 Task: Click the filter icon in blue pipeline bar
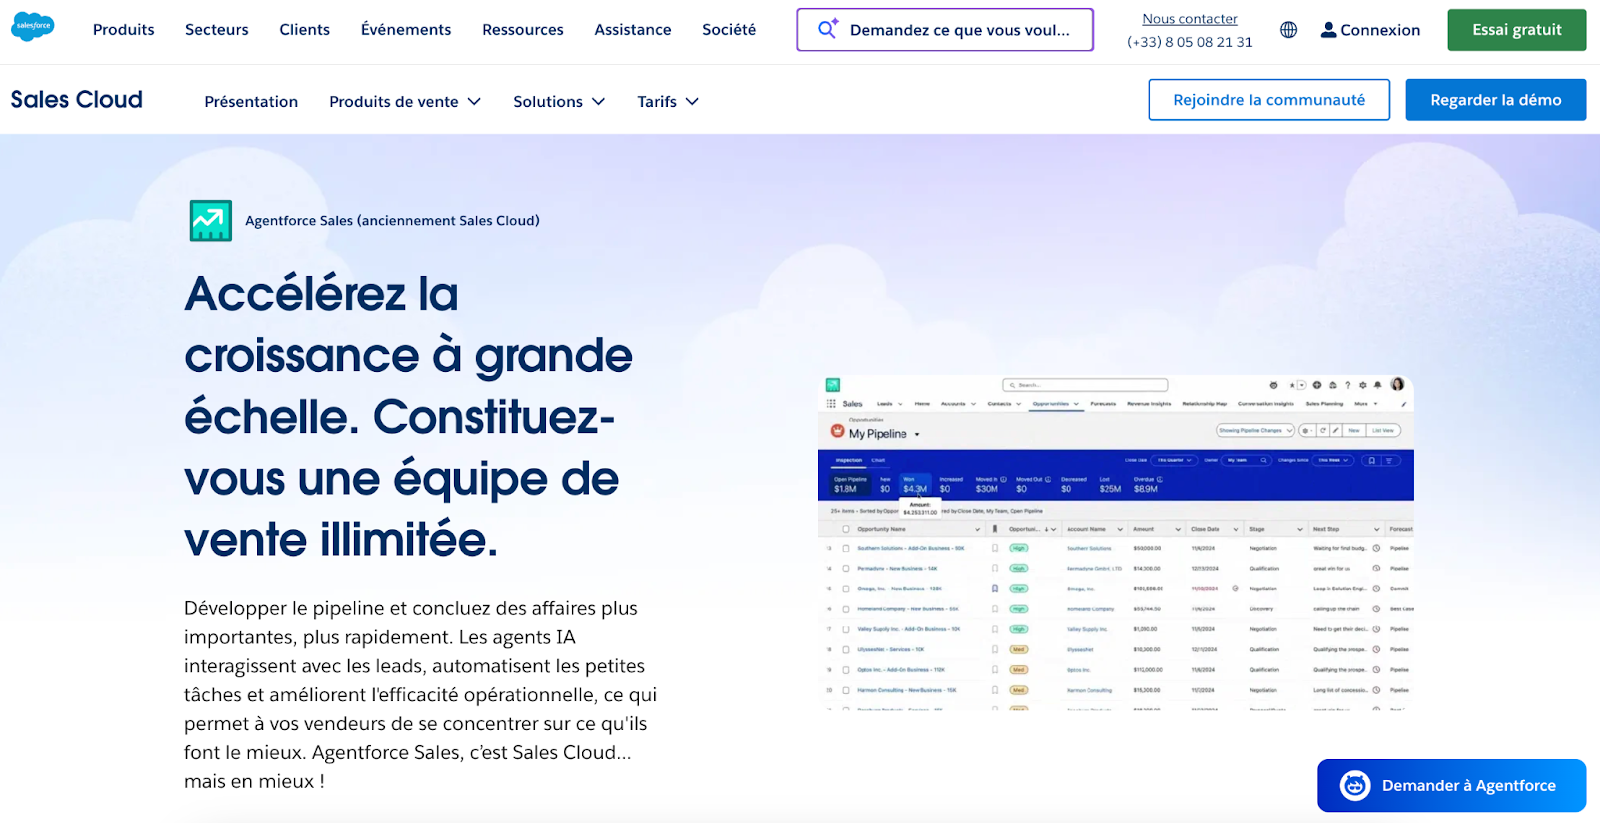[1389, 460]
